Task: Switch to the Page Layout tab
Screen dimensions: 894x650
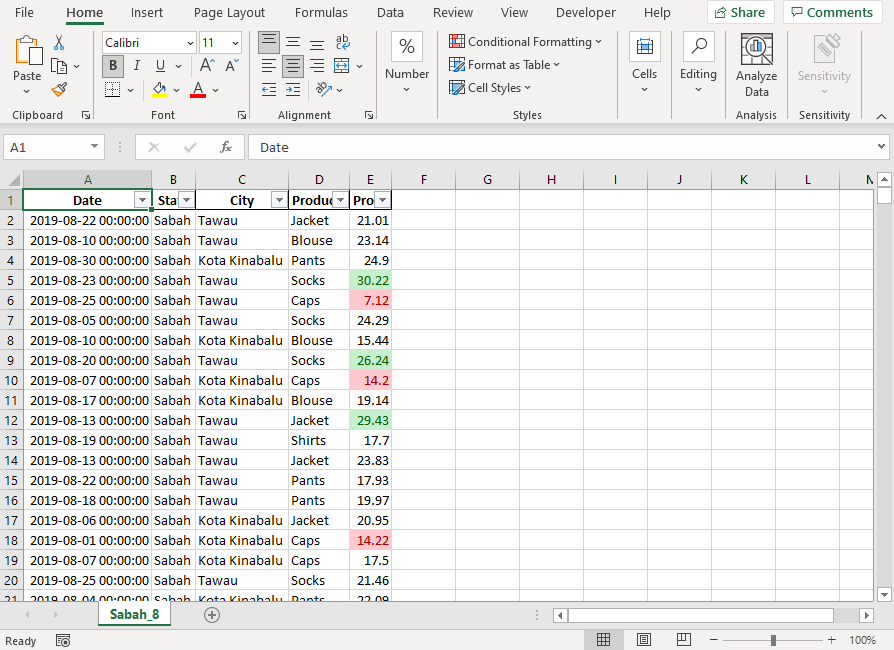Action: [x=229, y=13]
